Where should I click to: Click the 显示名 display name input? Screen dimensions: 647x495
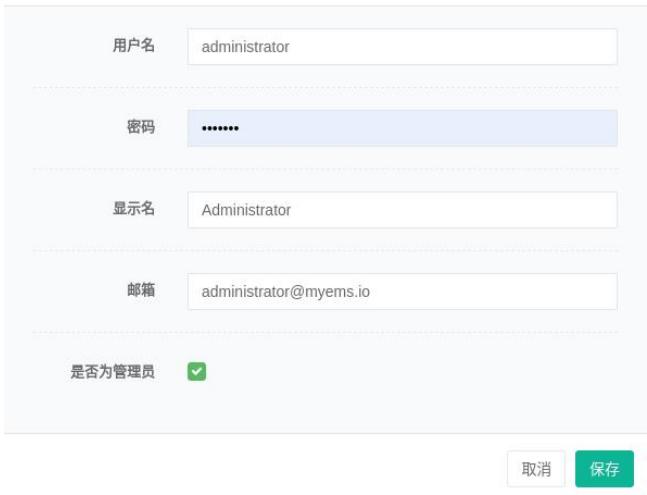[x=402, y=210]
